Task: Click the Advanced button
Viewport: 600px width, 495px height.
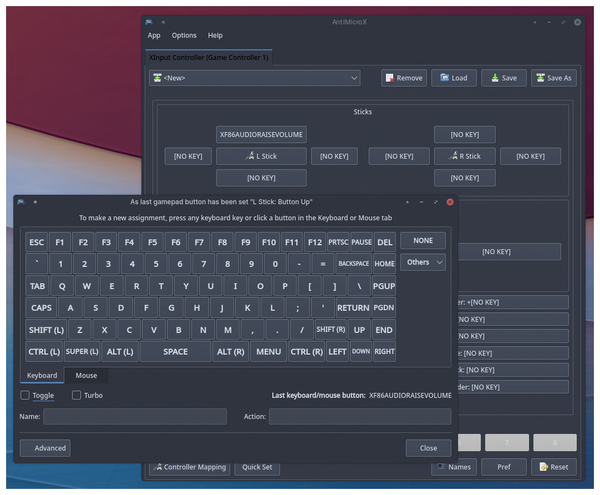Action: coord(45,448)
